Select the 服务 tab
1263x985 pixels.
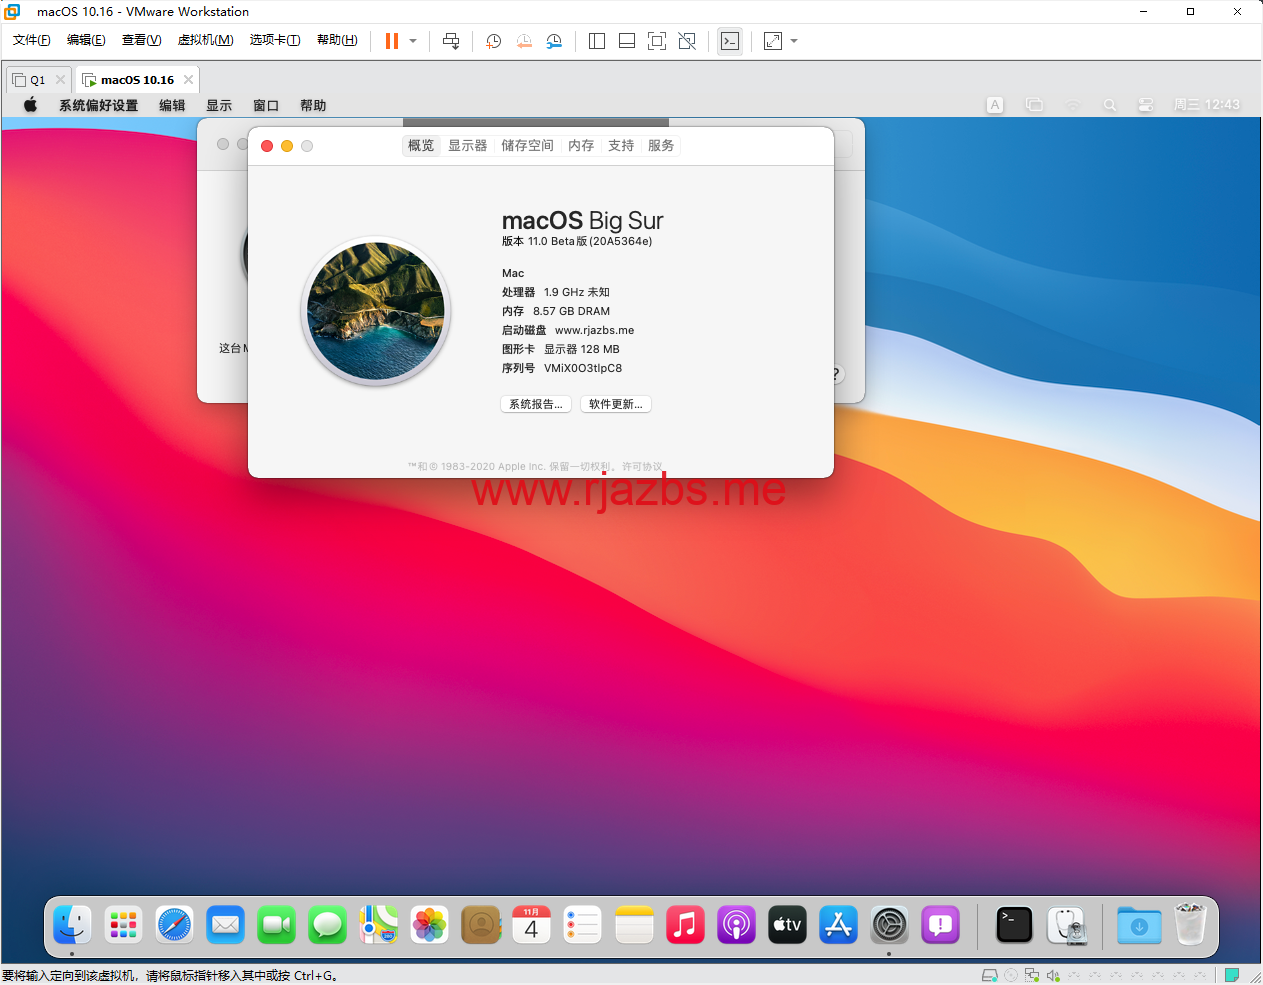click(x=661, y=145)
